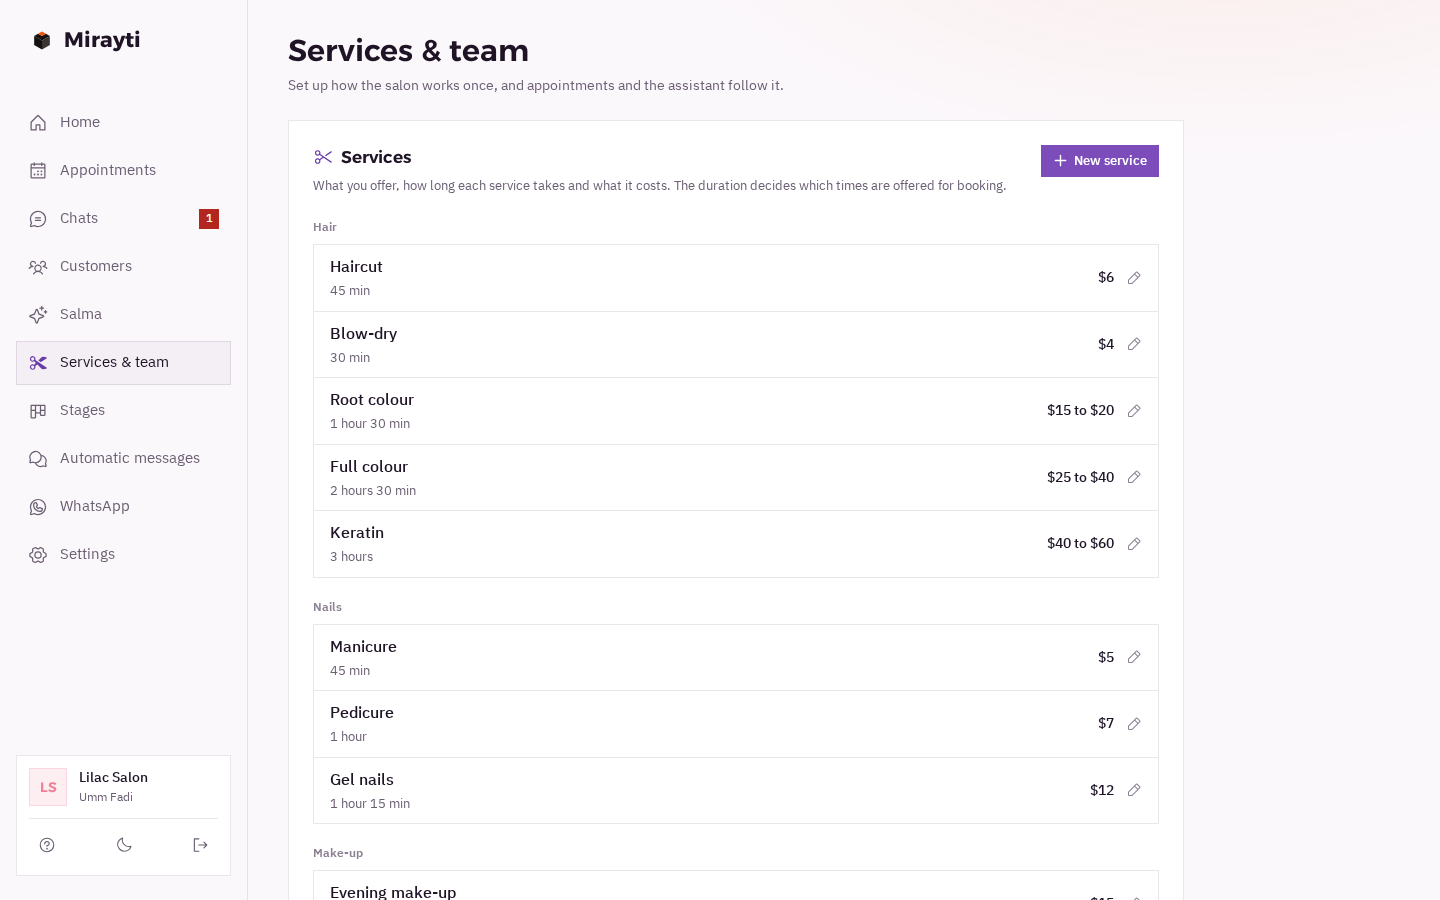
Task: Click the Haircut service name
Action: (356, 267)
